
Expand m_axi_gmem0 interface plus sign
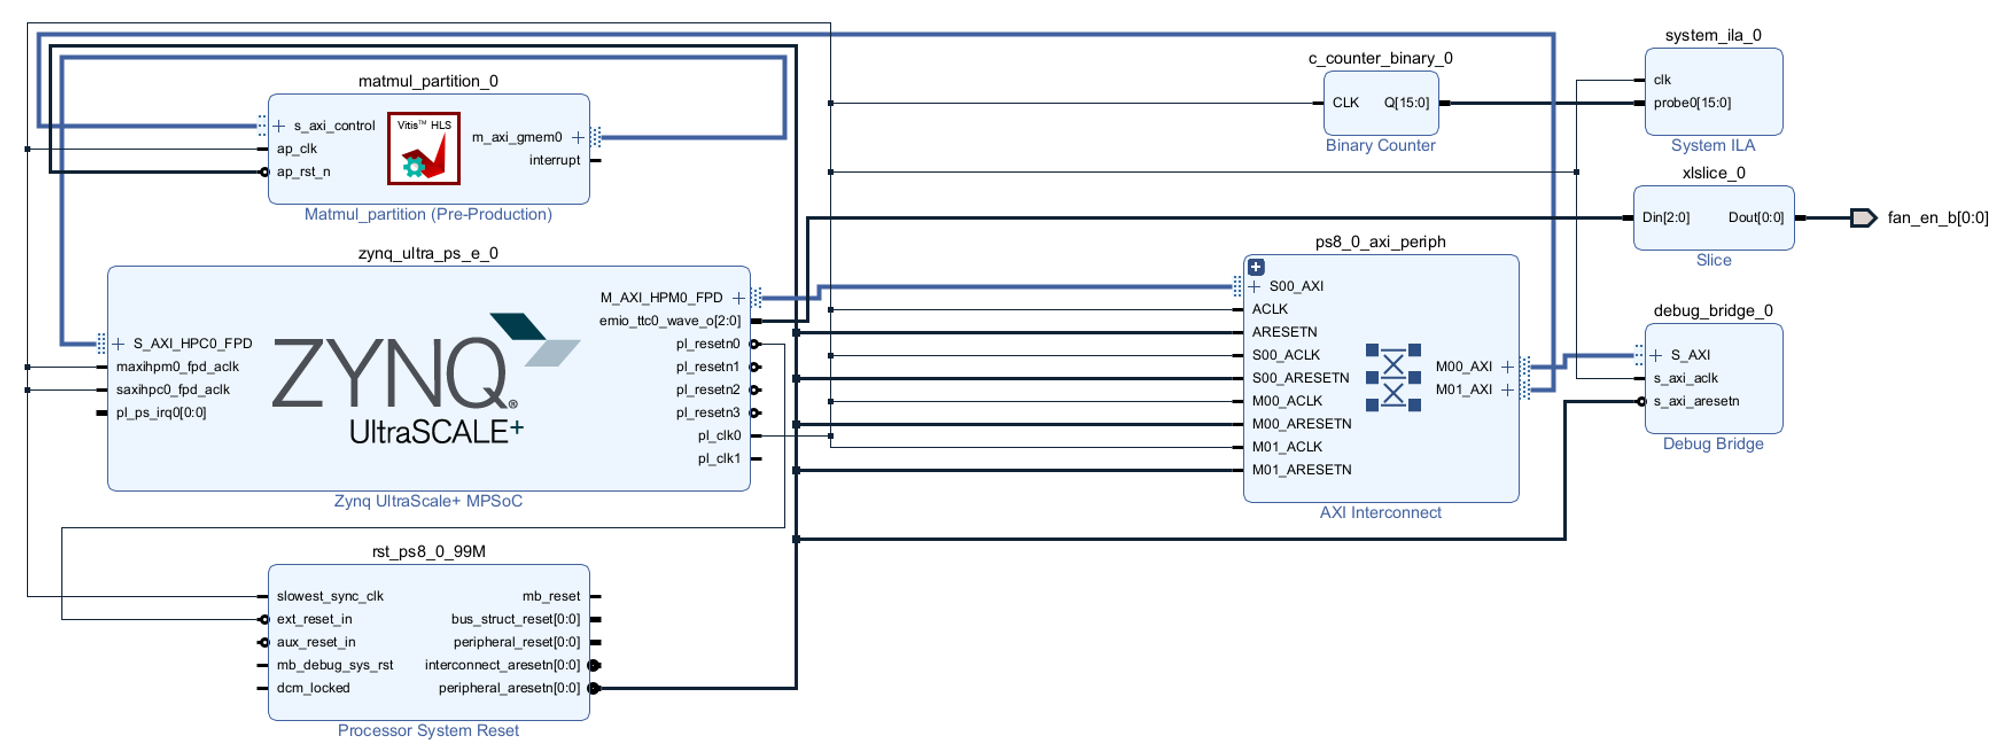(578, 137)
